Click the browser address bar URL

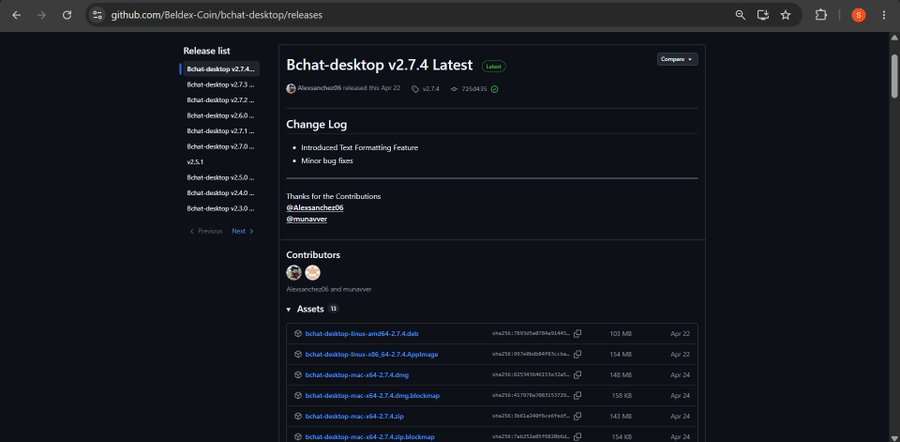[216, 15]
